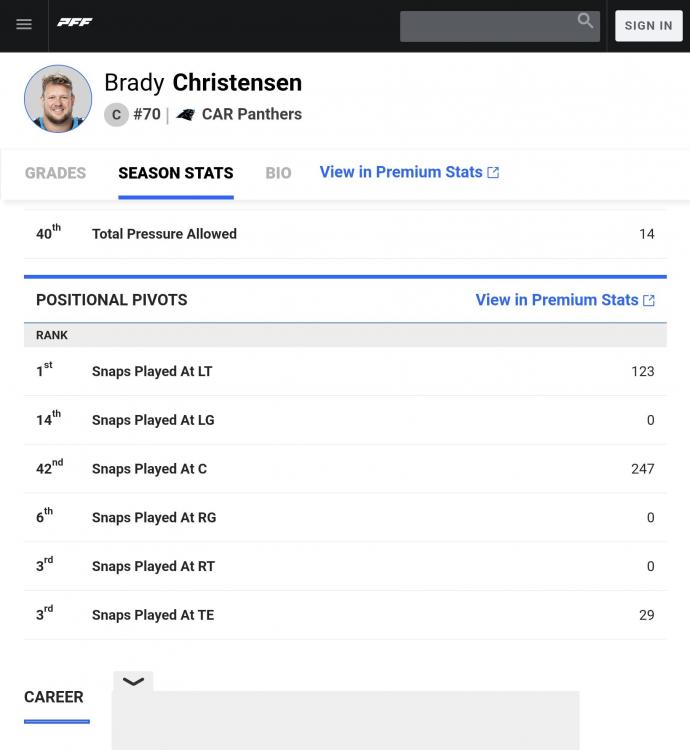This screenshot has width=690, height=750.
Task: Select the Snaps Played At C row
Action: coord(345,468)
